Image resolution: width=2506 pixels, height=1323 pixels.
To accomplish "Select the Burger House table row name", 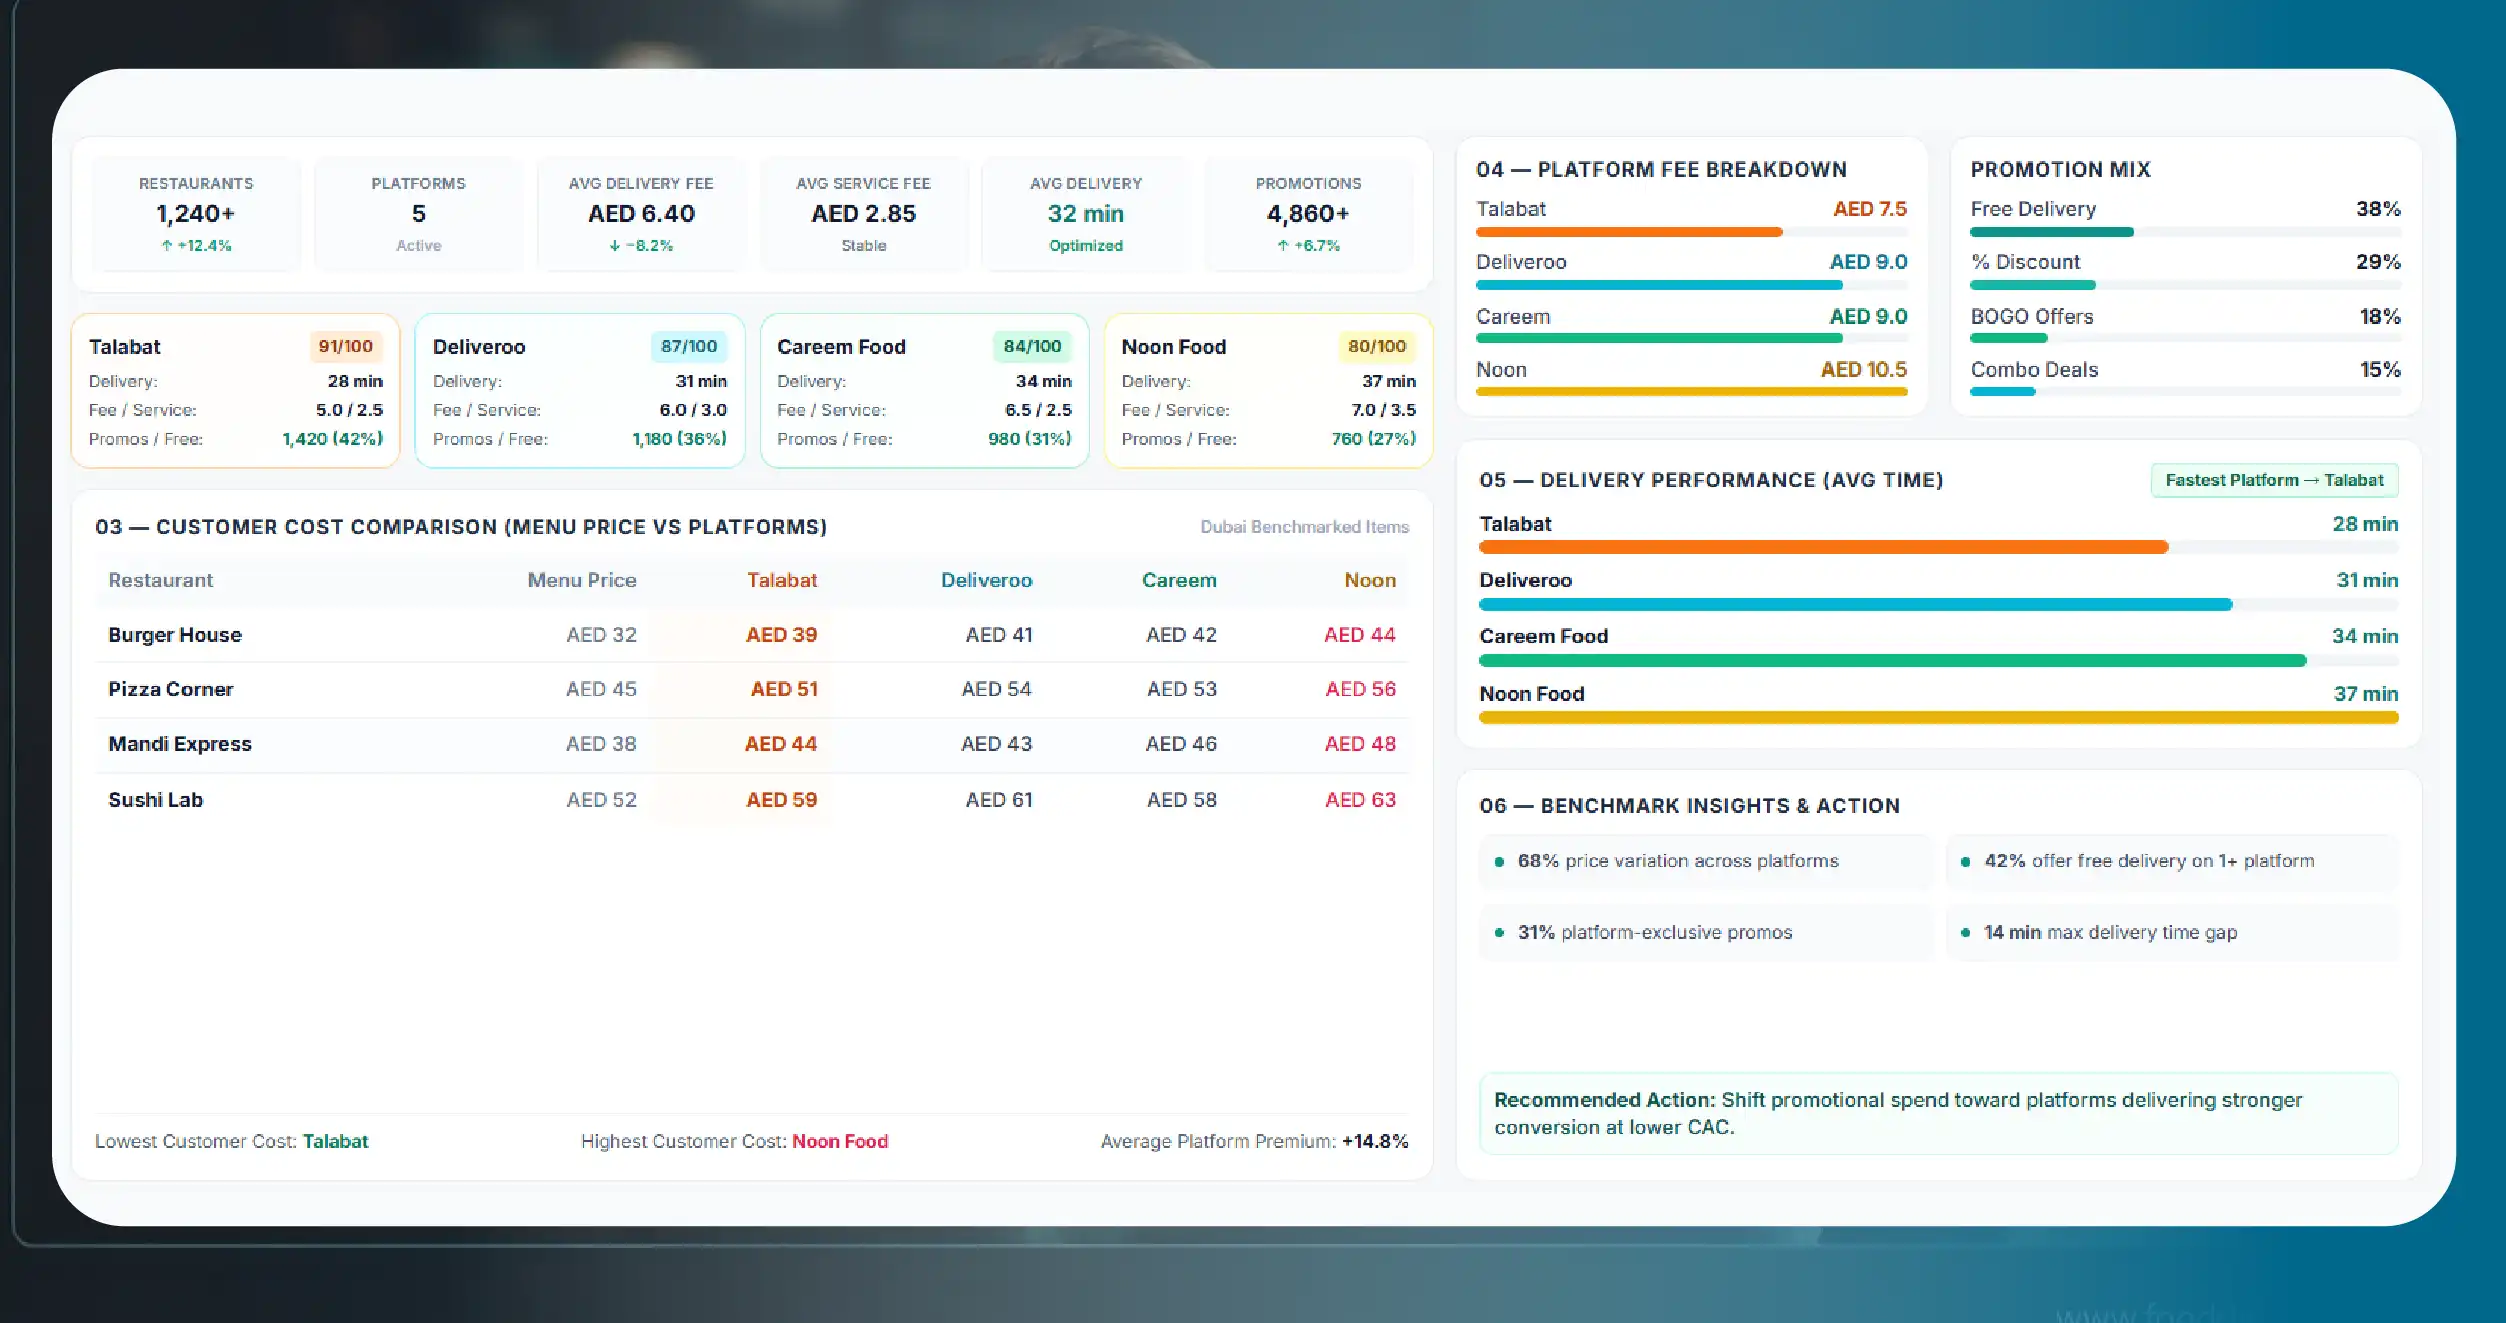I will point(175,635).
